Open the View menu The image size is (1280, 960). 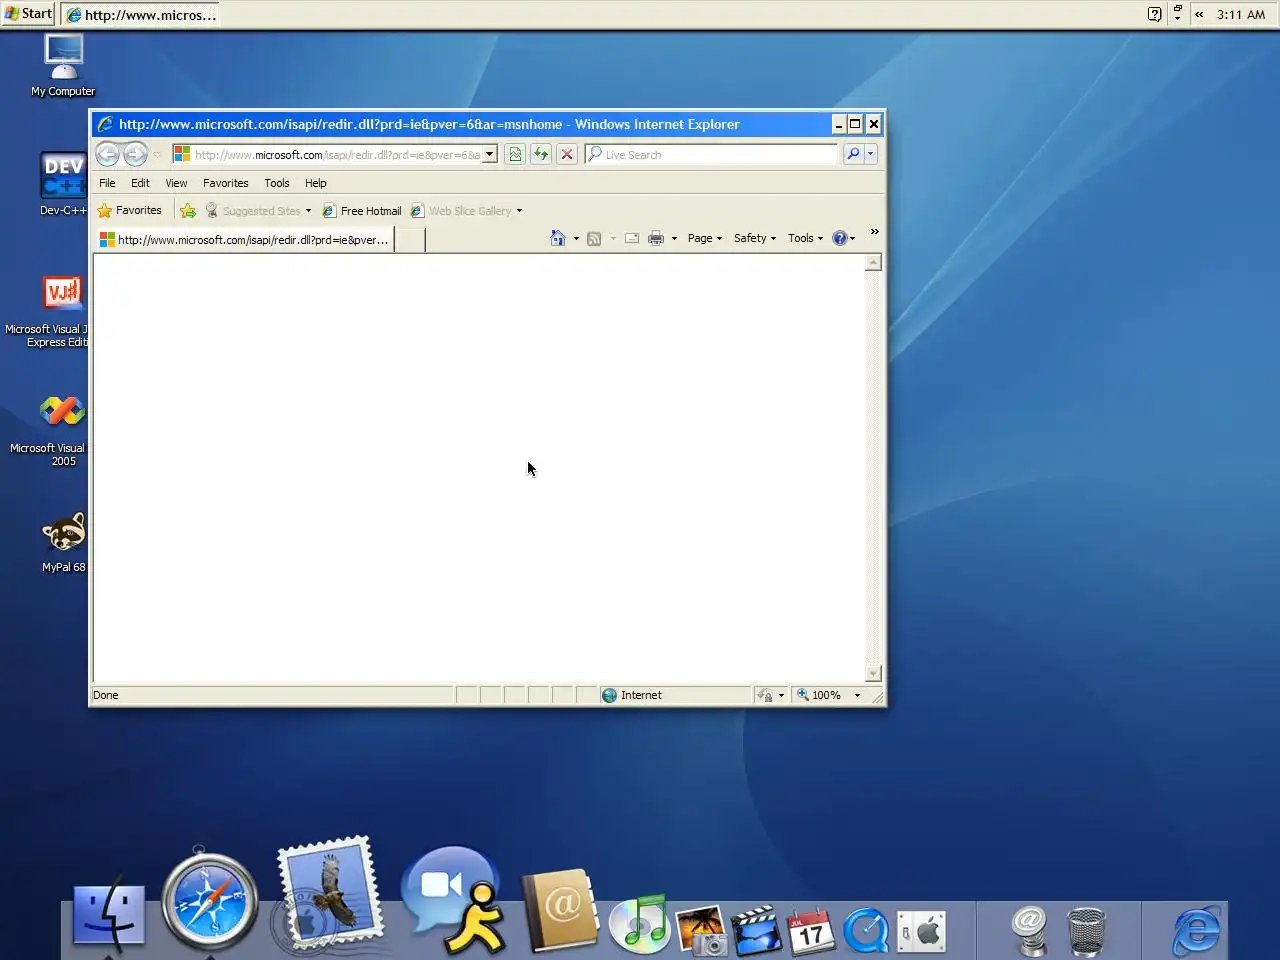click(x=176, y=183)
